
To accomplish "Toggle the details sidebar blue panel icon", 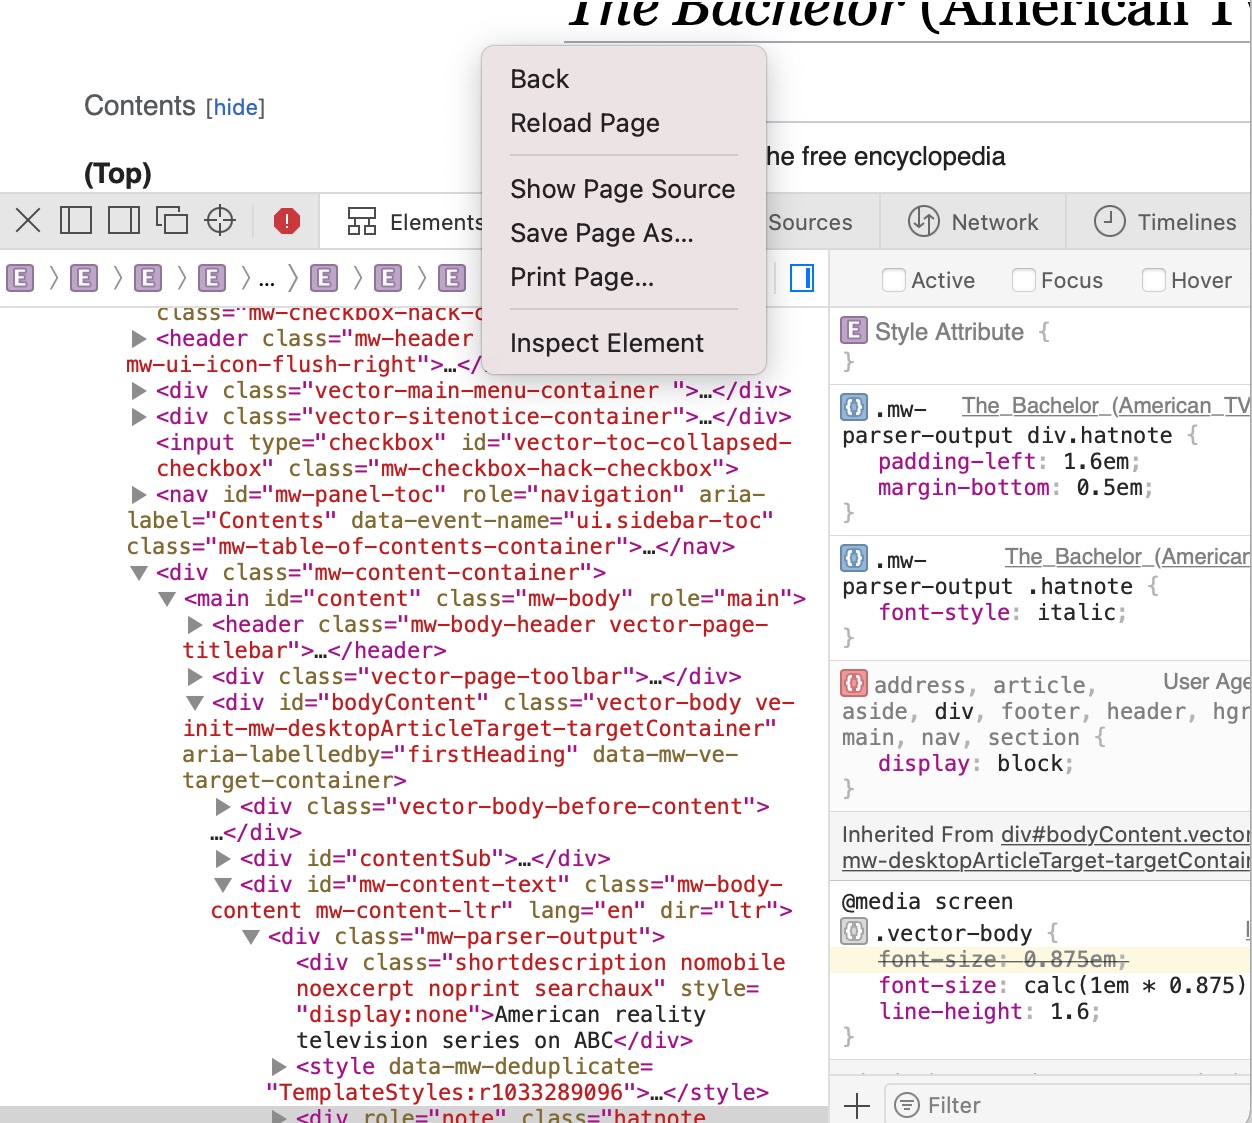I will click(x=802, y=278).
